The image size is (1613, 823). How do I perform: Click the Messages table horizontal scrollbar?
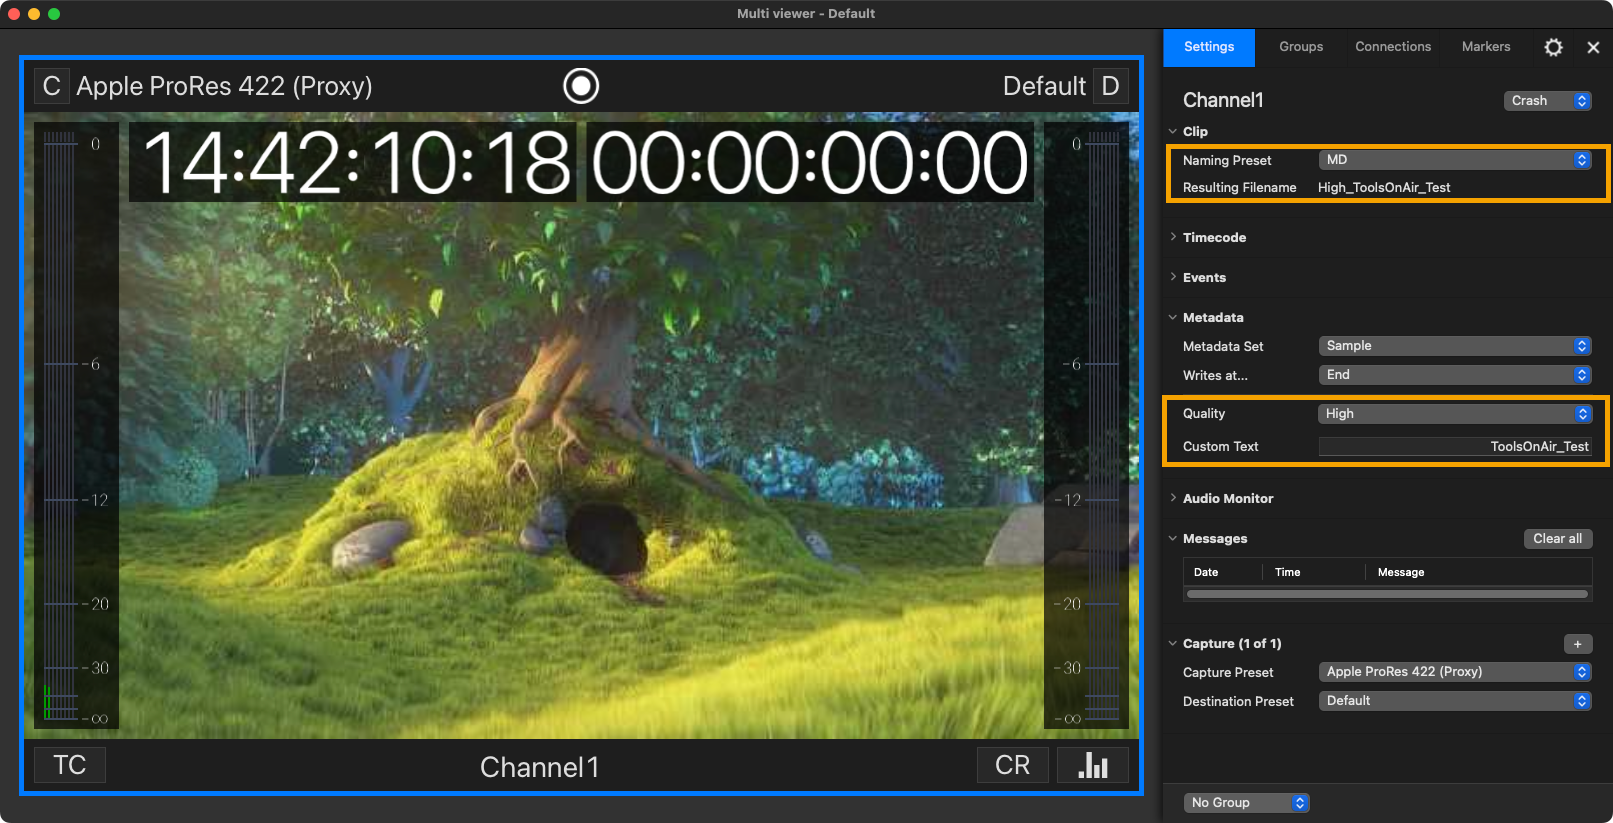(1387, 594)
